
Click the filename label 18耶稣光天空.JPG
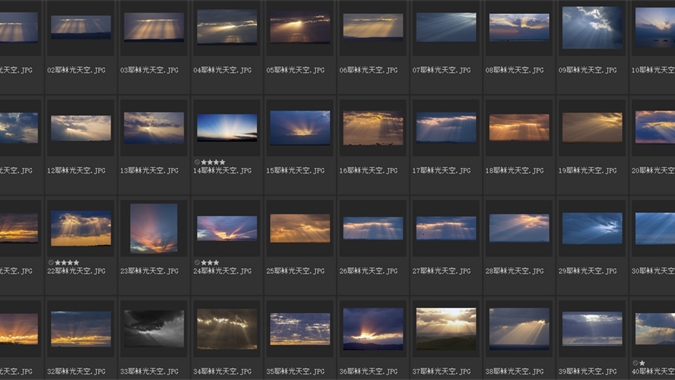click(x=514, y=171)
